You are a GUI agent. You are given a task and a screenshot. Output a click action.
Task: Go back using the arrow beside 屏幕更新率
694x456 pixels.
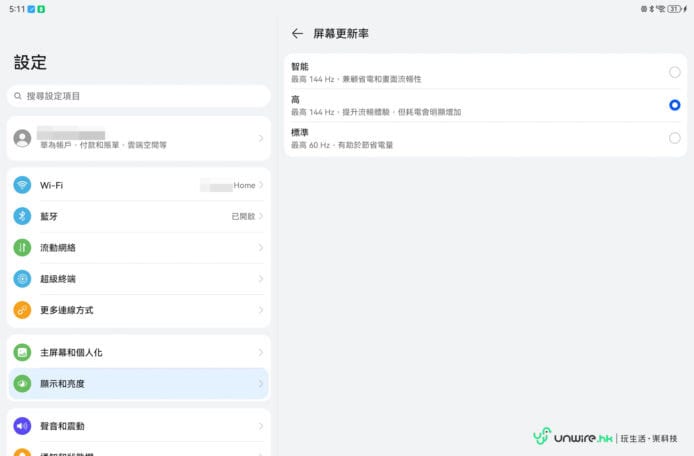[x=297, y=33]
